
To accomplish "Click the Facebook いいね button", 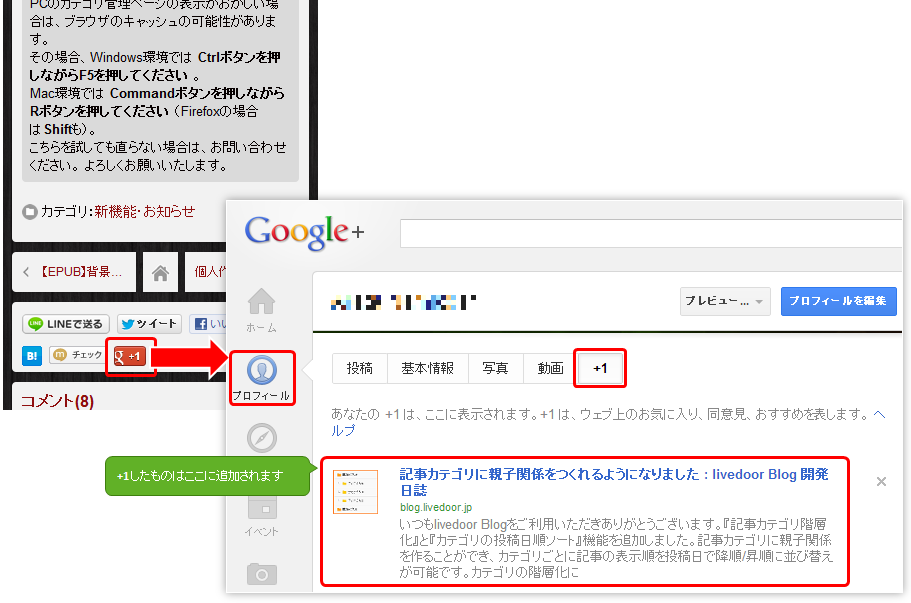I will pos(207,324).
